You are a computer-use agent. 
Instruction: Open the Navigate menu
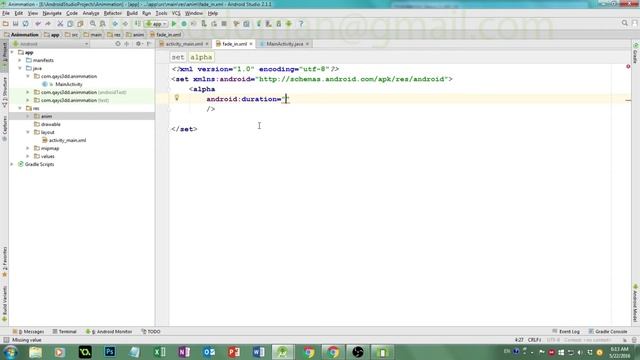tap(52, 13)
